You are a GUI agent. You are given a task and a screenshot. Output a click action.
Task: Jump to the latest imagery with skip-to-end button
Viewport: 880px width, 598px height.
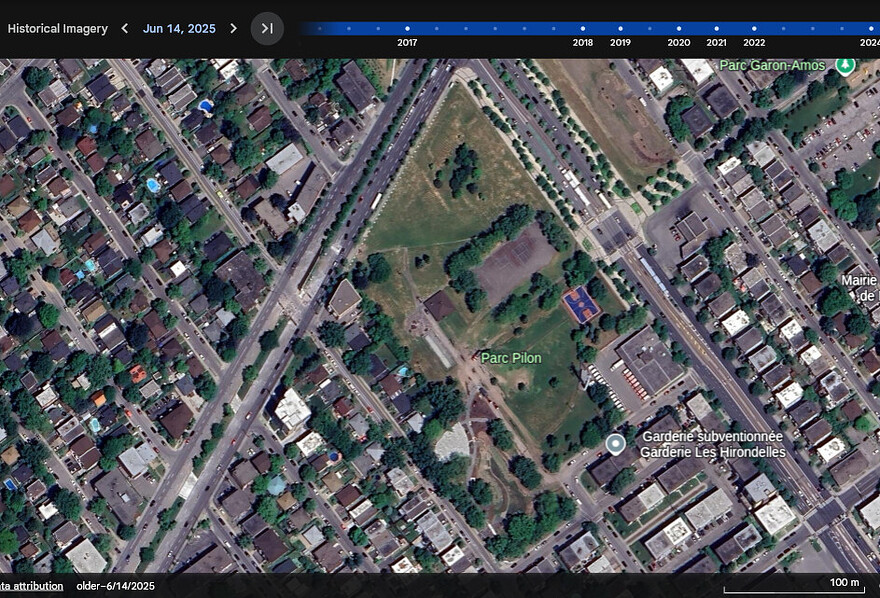tap(267, 29)
